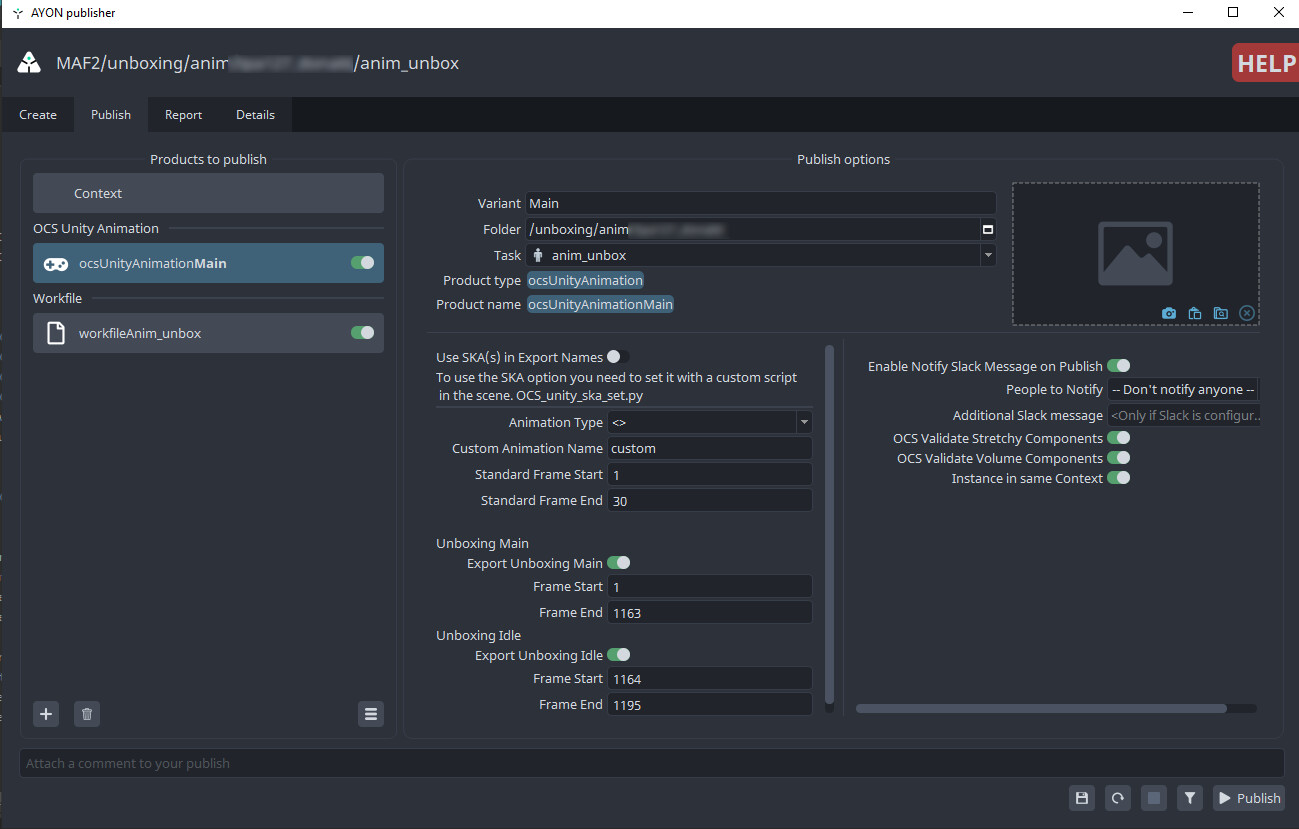
Task: Click the funnel validate icon
Action: pos(1190,798)
